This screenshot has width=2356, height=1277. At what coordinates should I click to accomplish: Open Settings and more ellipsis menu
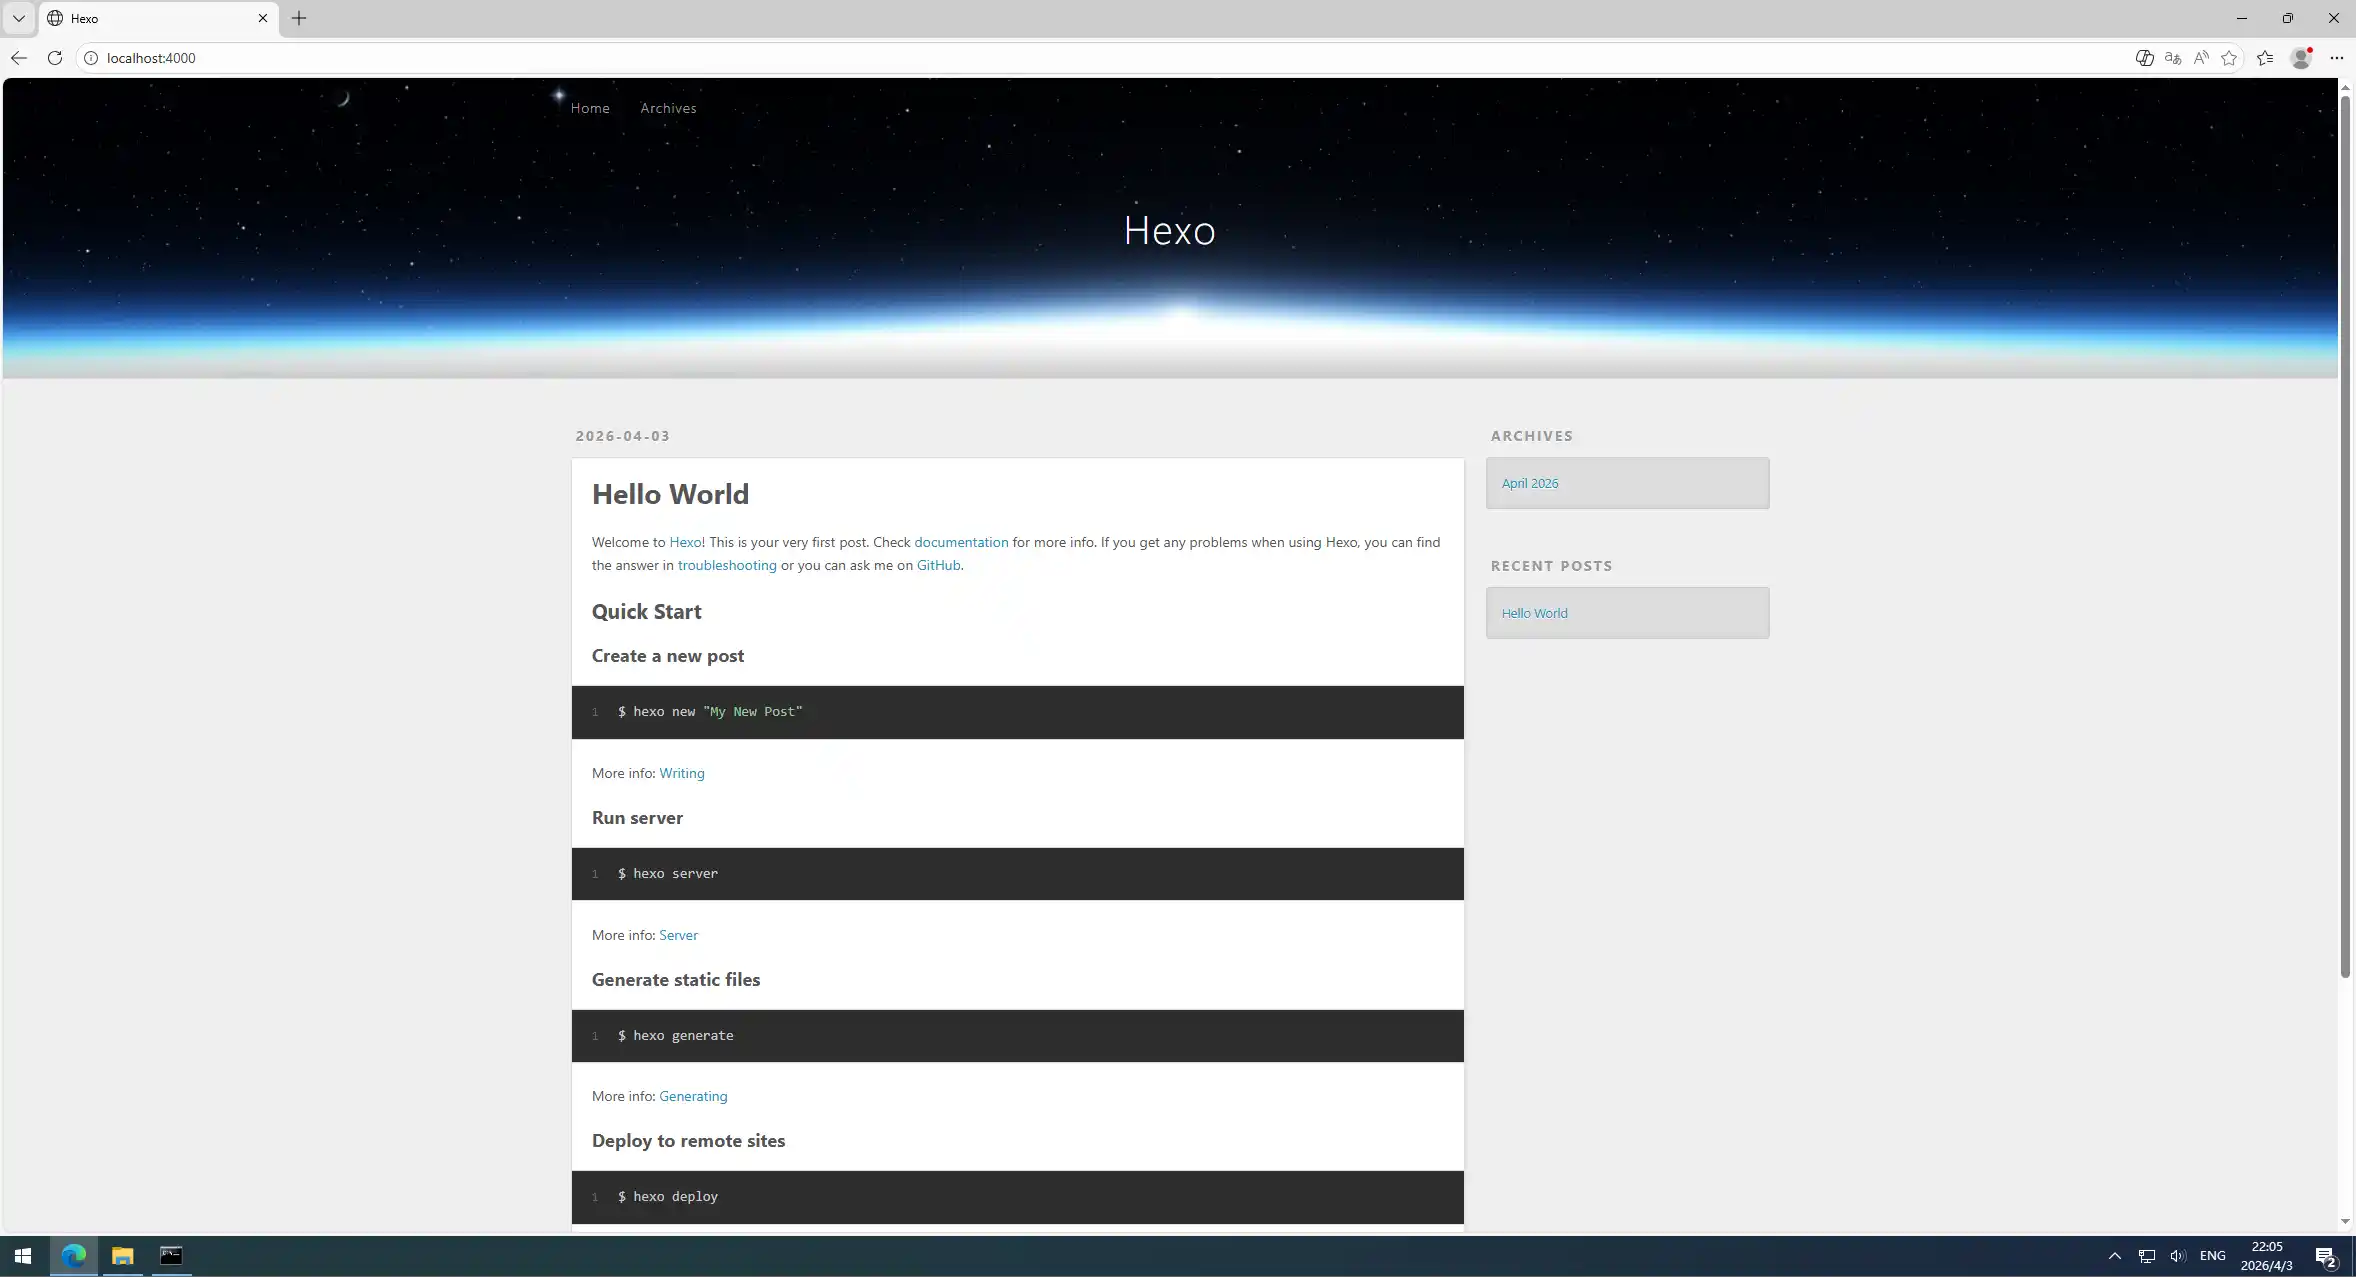click(2336, 58)
